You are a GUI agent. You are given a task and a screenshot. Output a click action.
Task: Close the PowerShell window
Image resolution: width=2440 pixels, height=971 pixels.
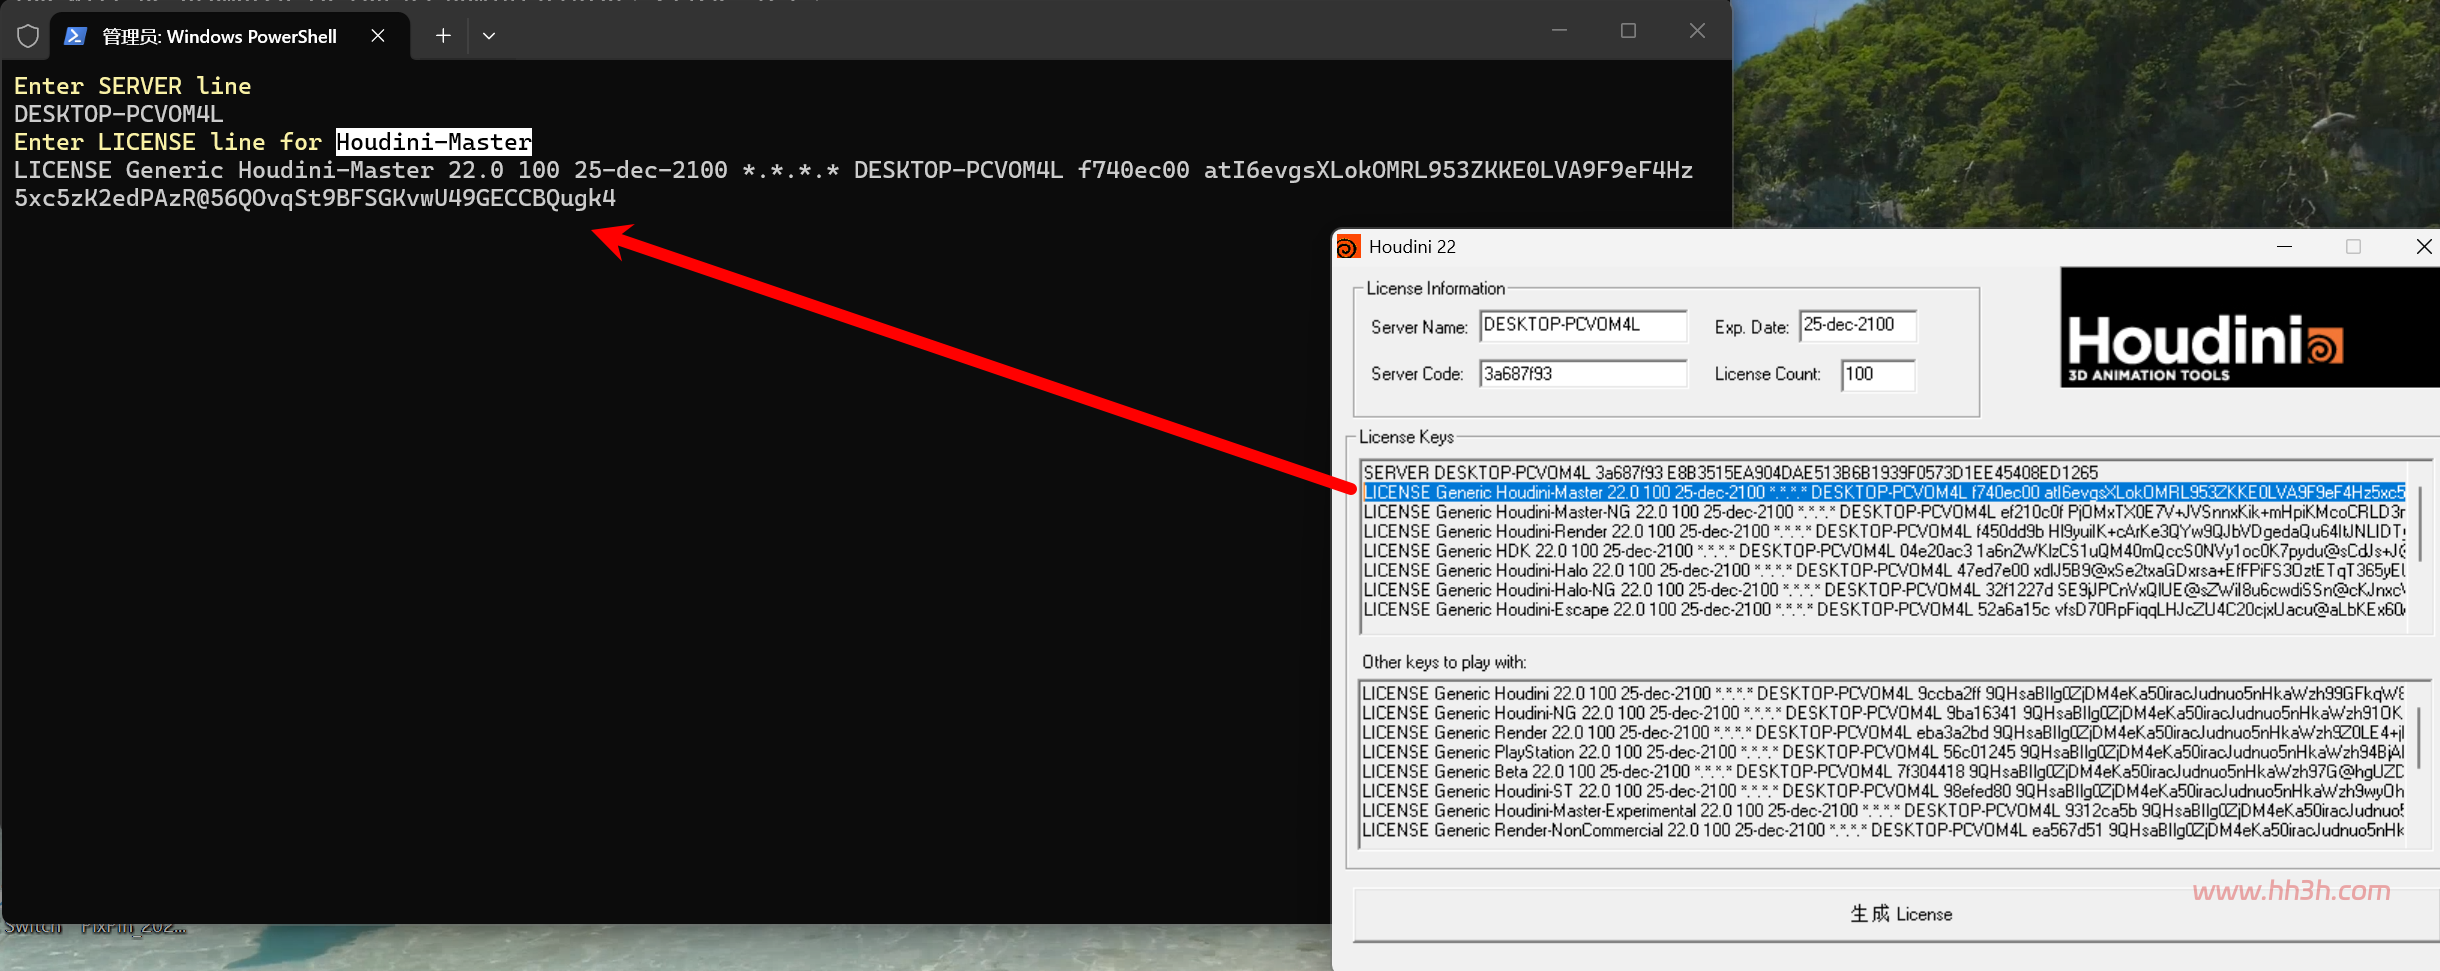point(1697,31)
